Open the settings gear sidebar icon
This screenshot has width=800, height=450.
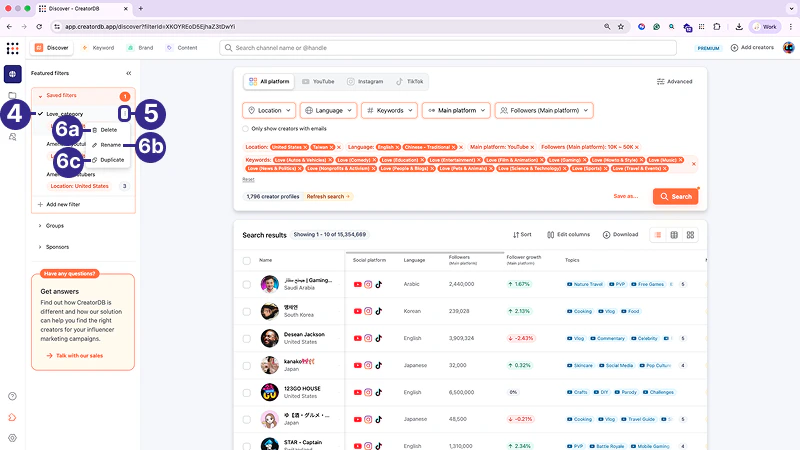tap(13, 438)
